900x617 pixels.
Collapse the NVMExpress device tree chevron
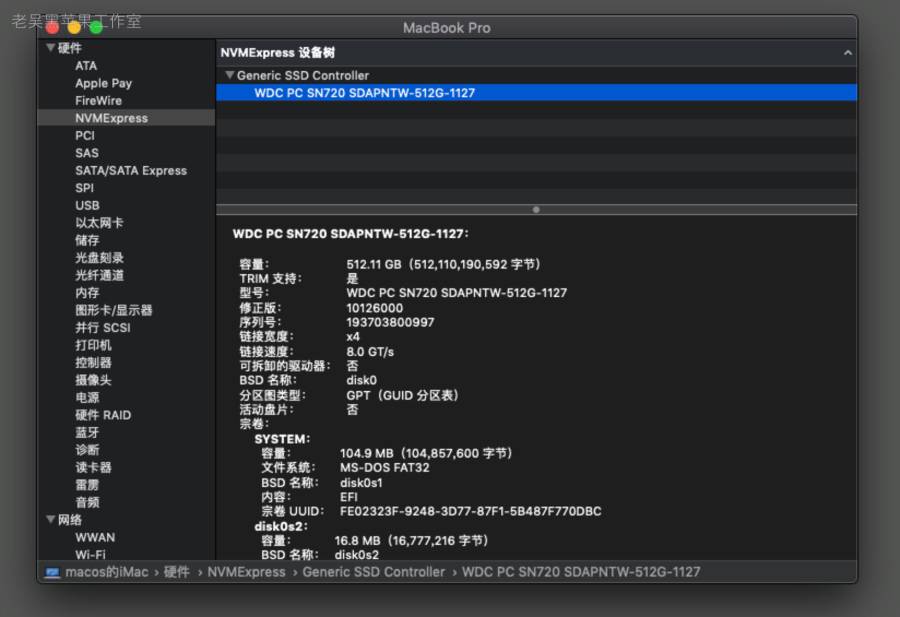(x=848, y=53)
